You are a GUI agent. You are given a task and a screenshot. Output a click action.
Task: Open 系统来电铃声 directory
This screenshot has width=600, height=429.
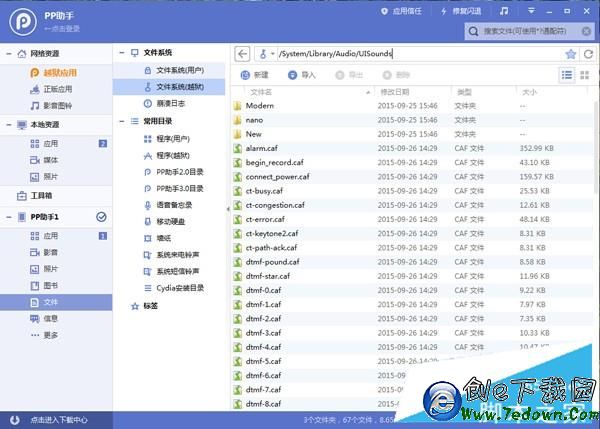point(169,255)
